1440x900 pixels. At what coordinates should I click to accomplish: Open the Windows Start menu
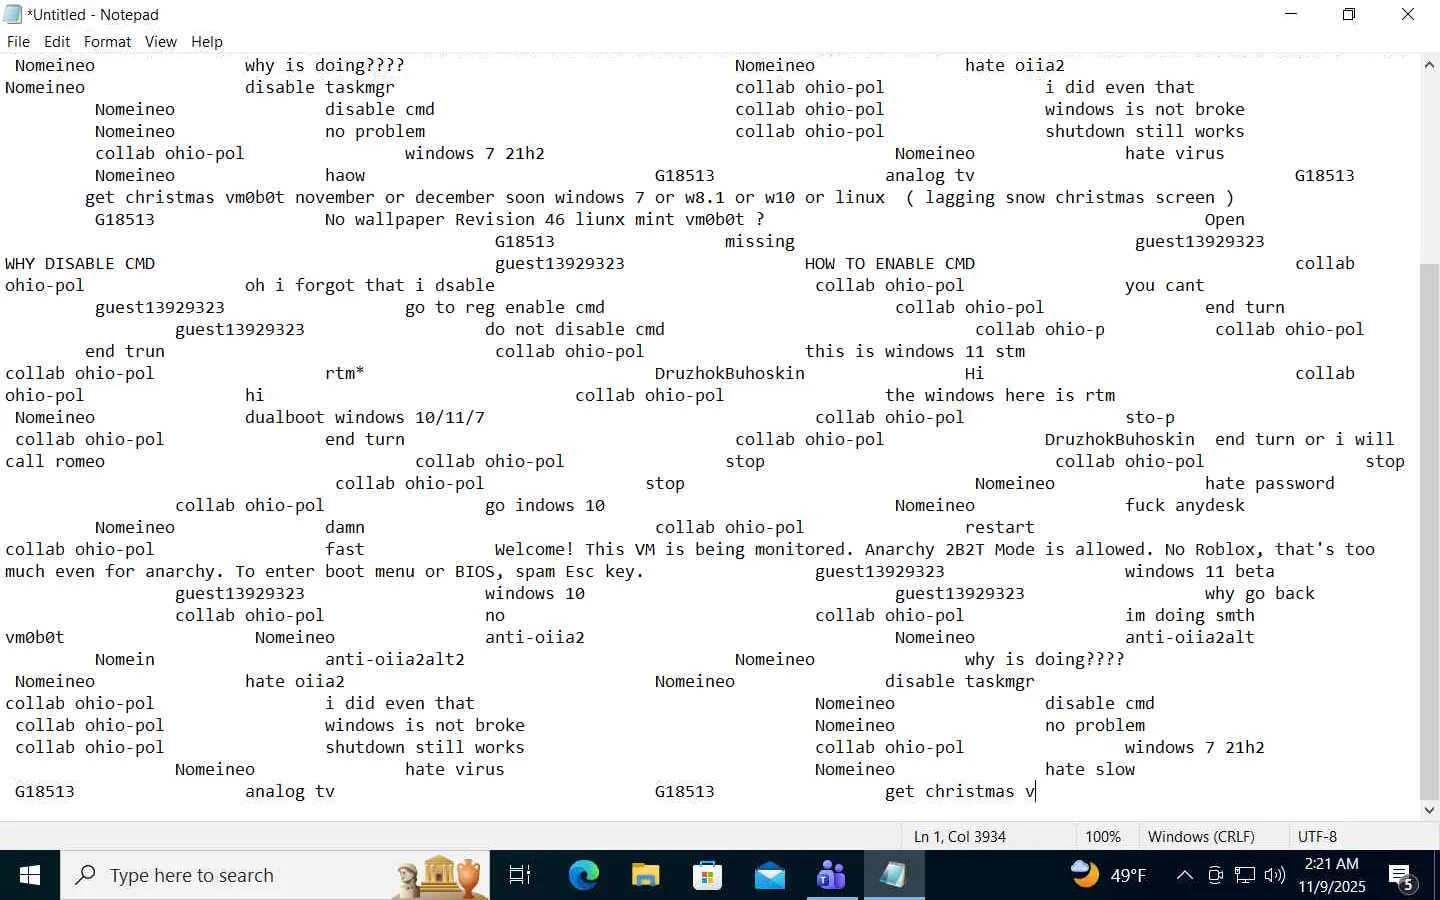[x=30, y=876]
